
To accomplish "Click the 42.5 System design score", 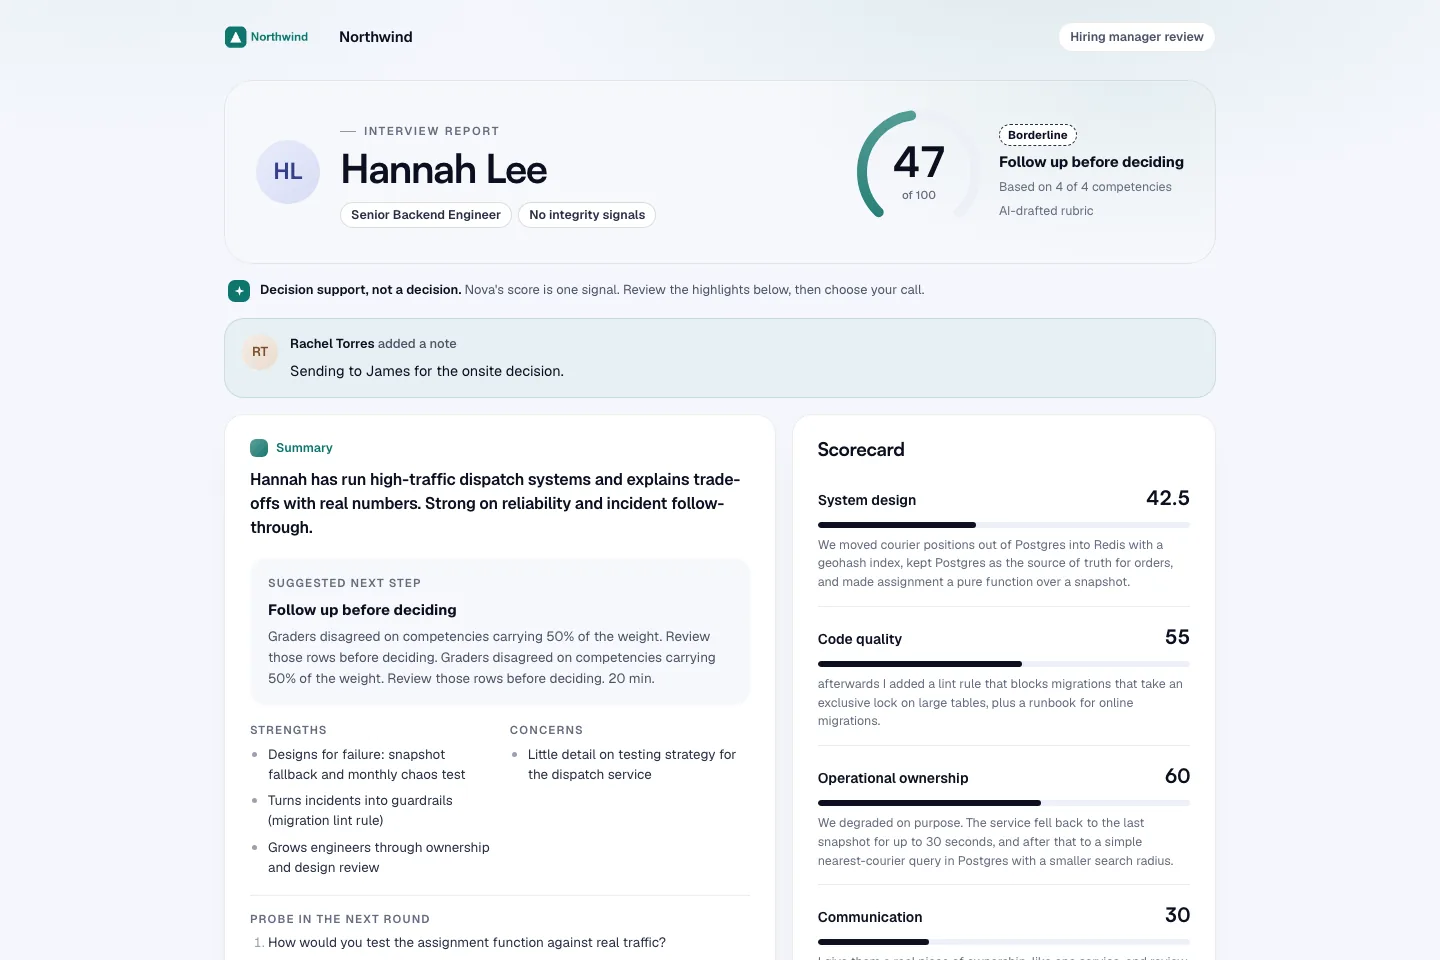I will (1168, 498).
